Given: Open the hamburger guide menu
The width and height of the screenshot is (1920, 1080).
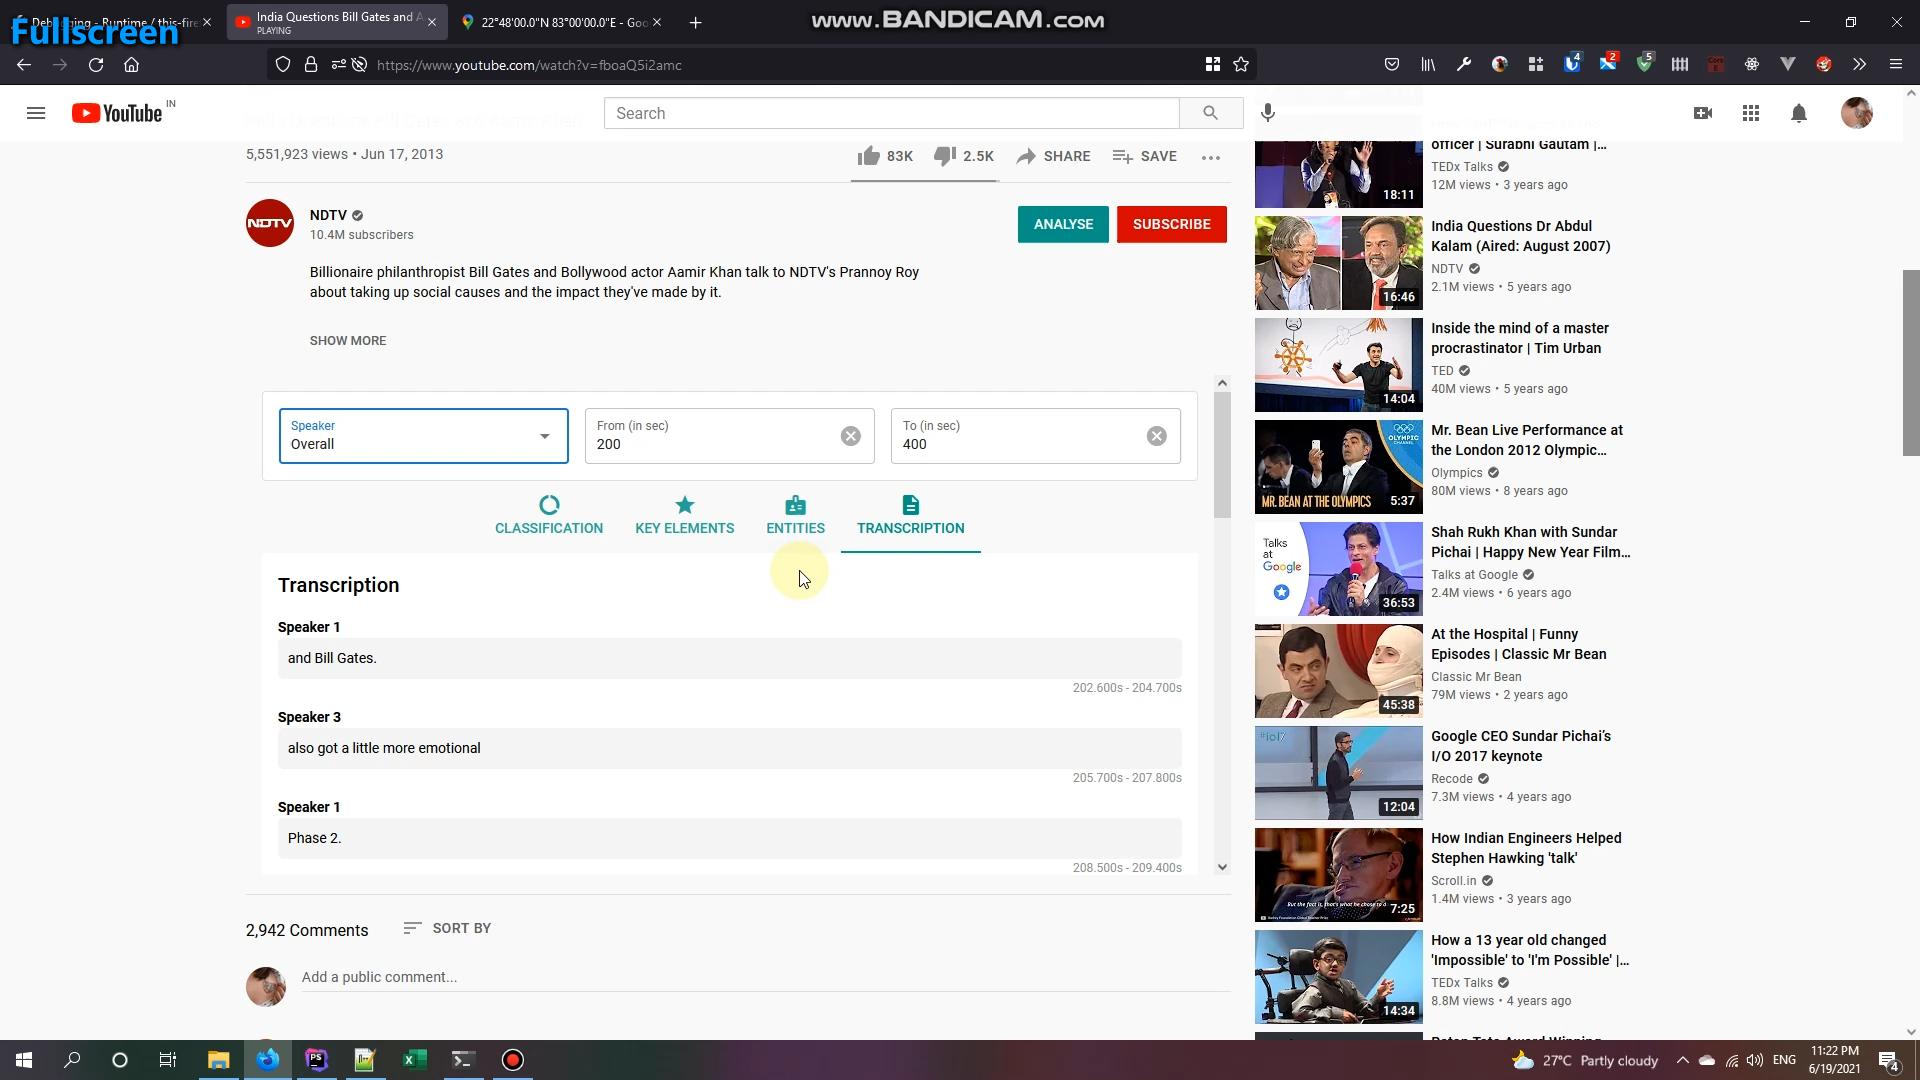Looking at the screenshot, I should pyautogui.click(x=36, y=113).
